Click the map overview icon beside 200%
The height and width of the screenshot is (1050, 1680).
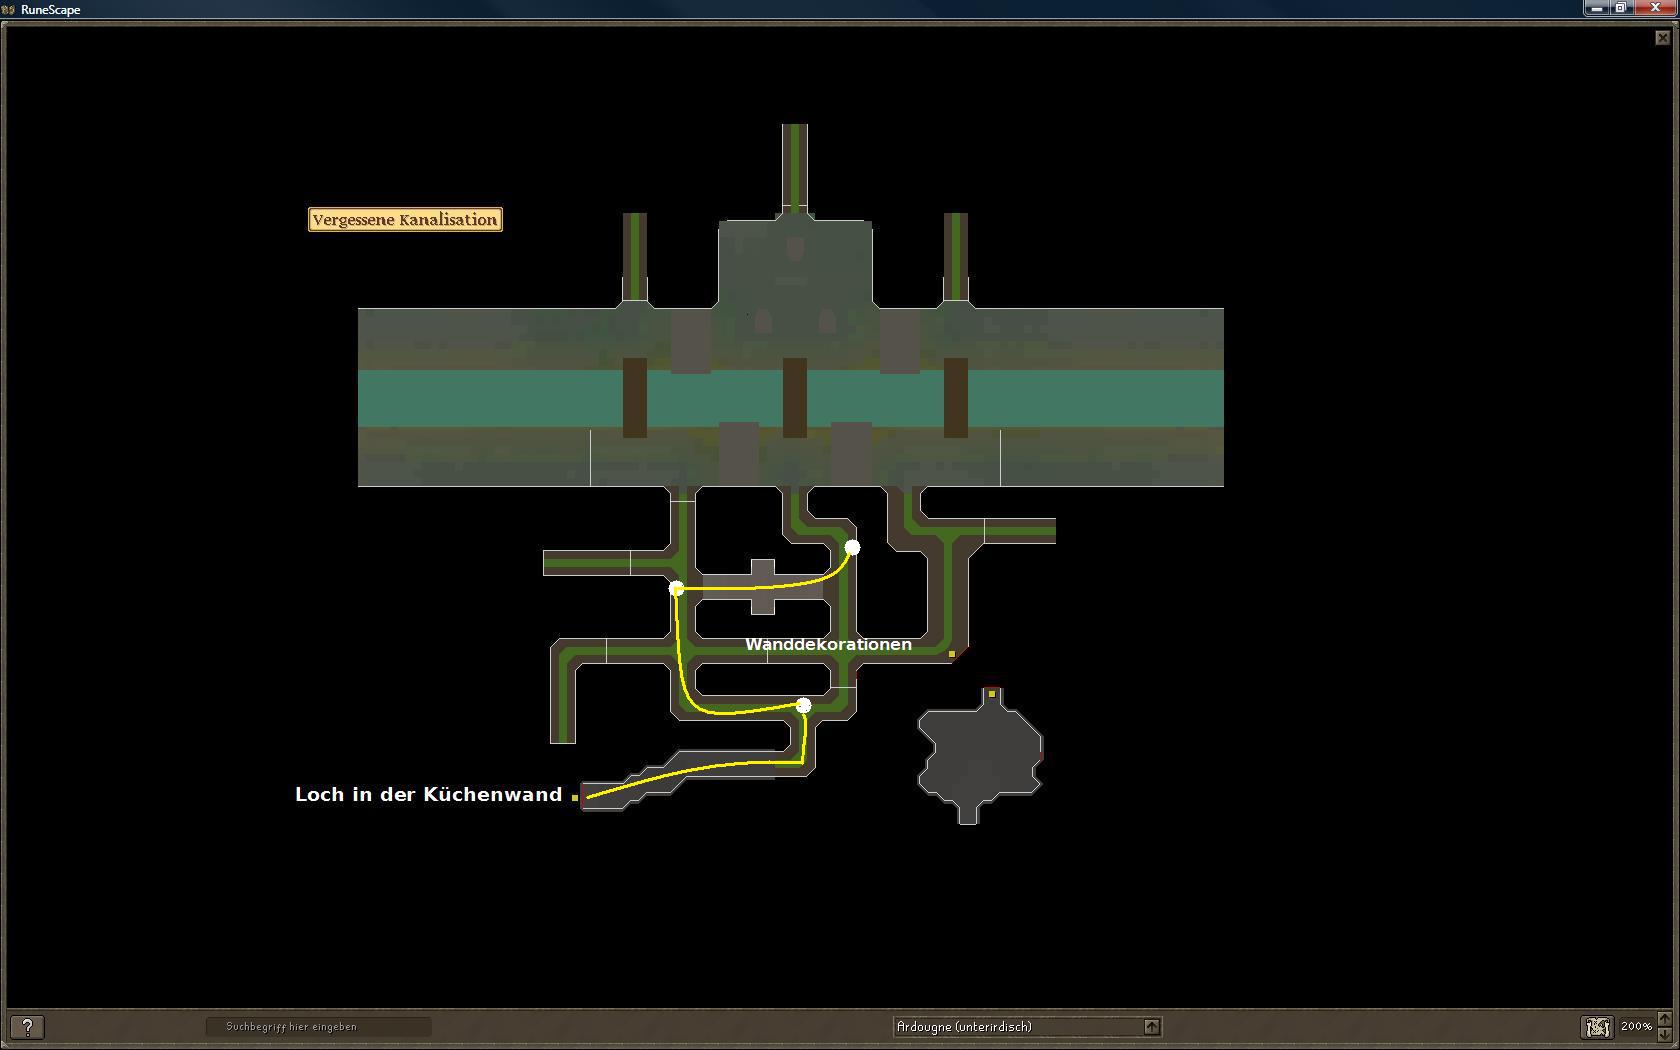pyautogui.click(x=1597, y=1027)
